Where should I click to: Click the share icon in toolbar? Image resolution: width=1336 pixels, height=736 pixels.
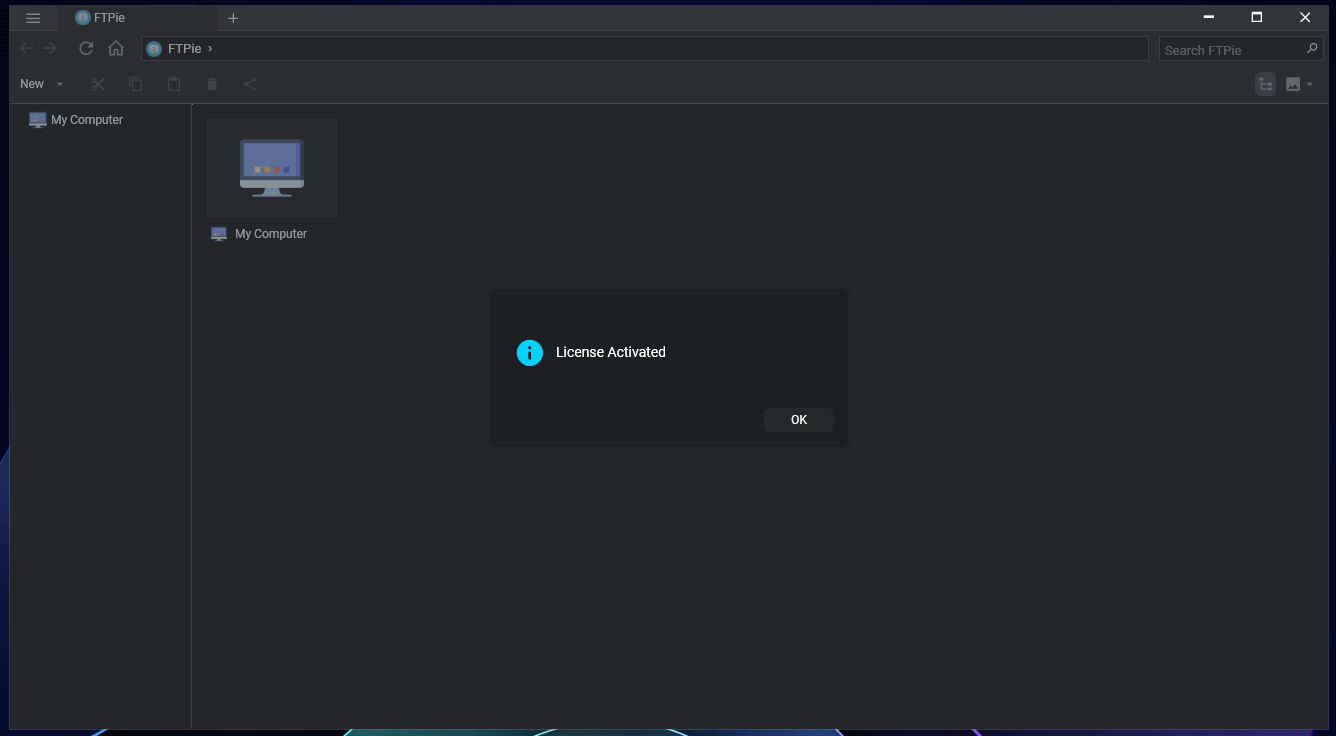[250, 84]
